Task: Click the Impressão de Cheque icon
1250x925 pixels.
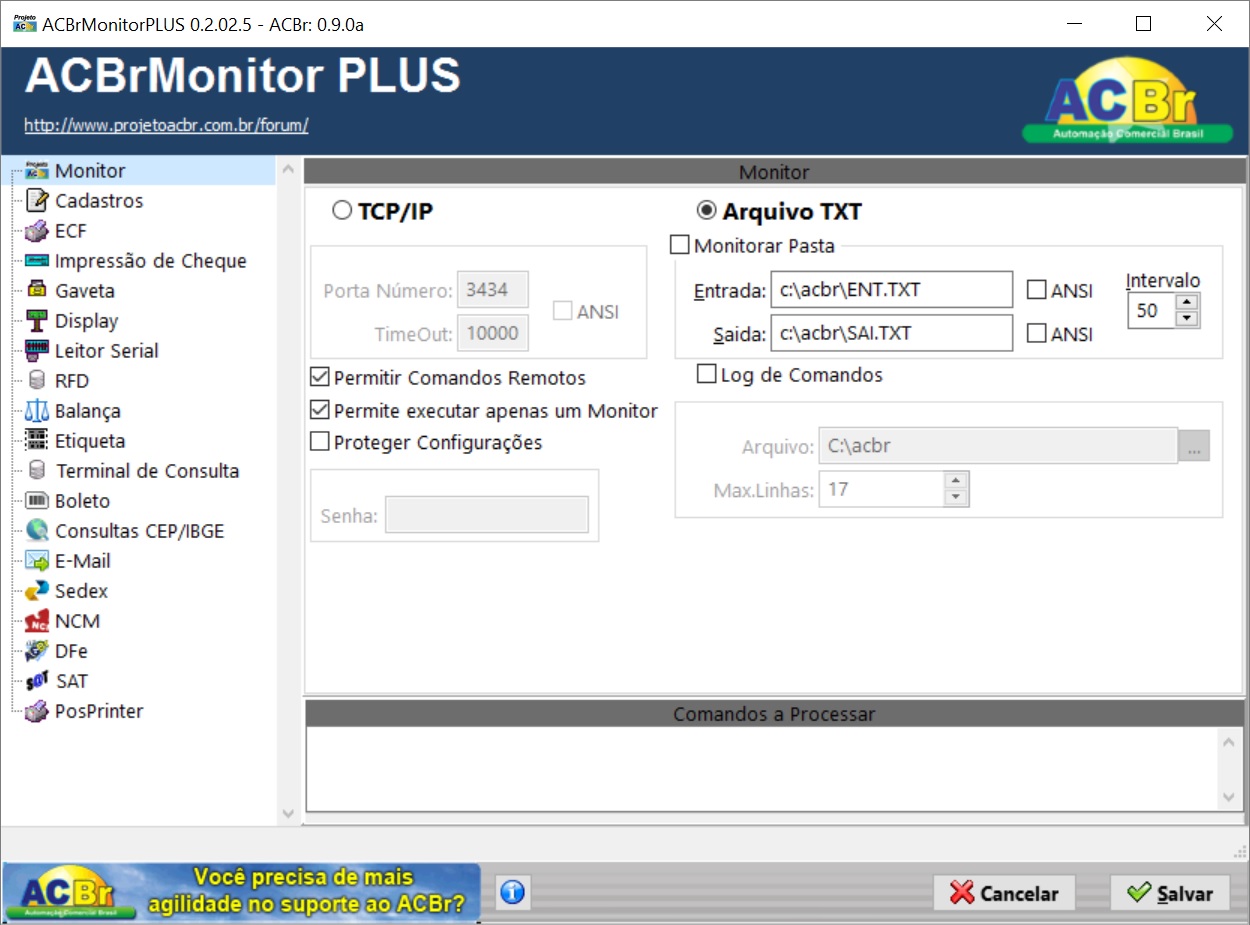Action: coord(37,261)
